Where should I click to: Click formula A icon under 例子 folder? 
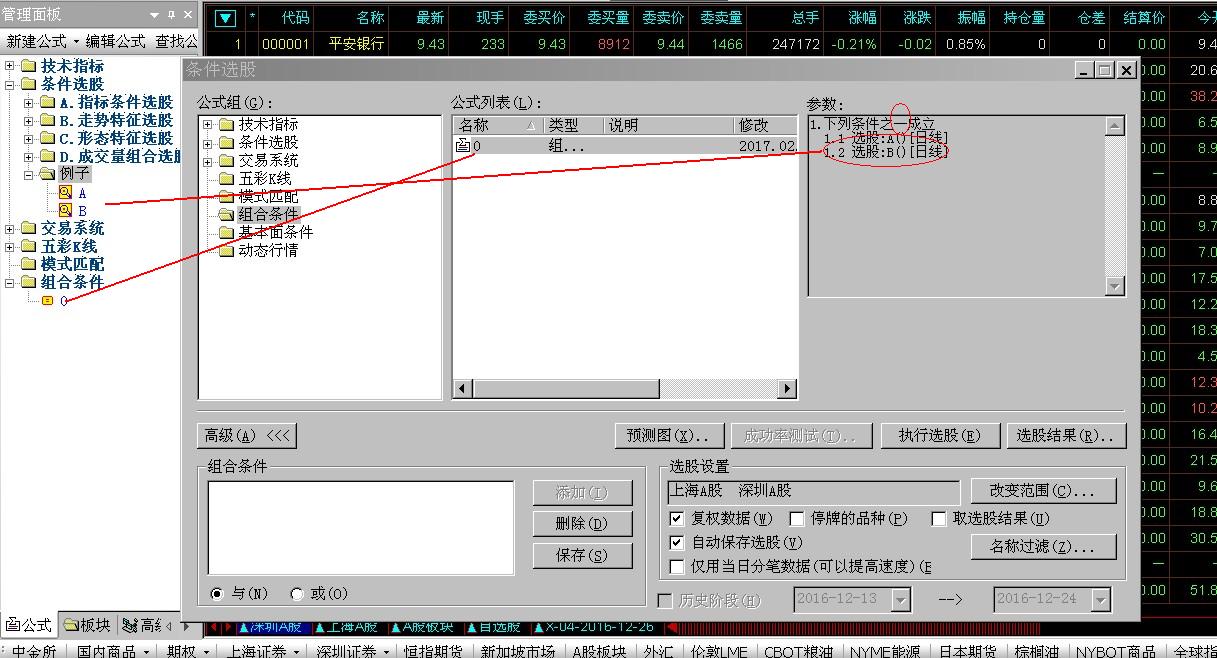(65, 192)
